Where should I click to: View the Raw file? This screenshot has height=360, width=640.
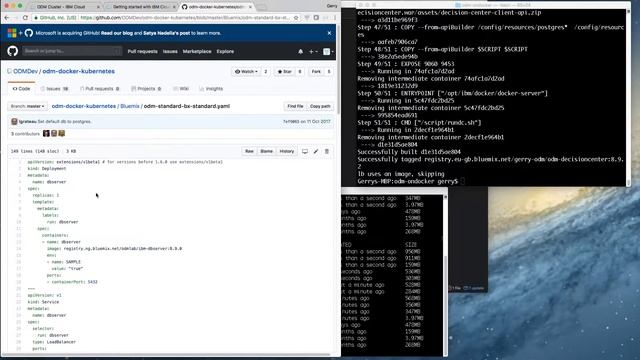(249, 151)
